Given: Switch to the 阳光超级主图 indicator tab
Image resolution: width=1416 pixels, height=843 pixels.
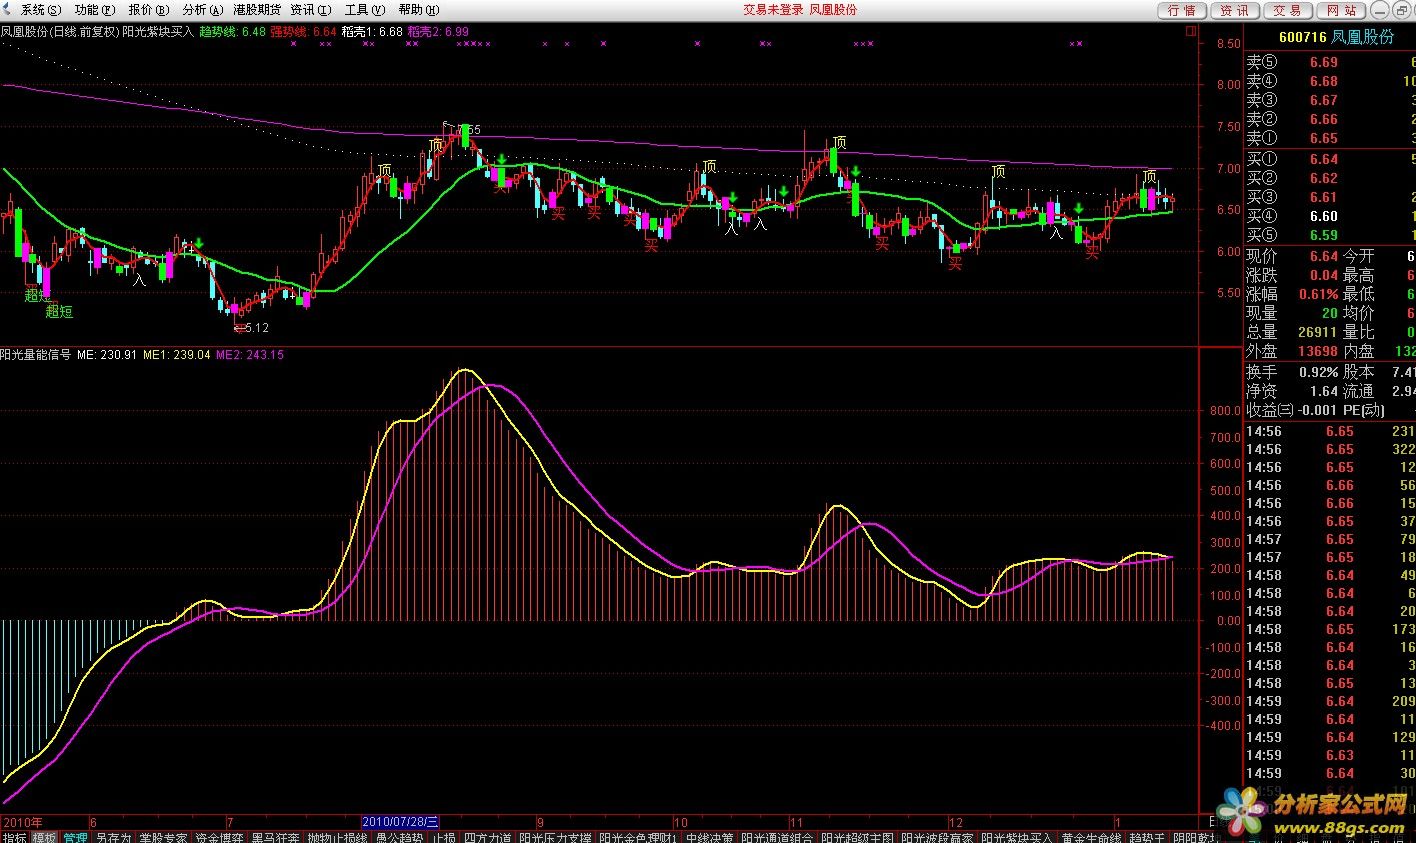Looking at the screenshot, I should [857, 837].
